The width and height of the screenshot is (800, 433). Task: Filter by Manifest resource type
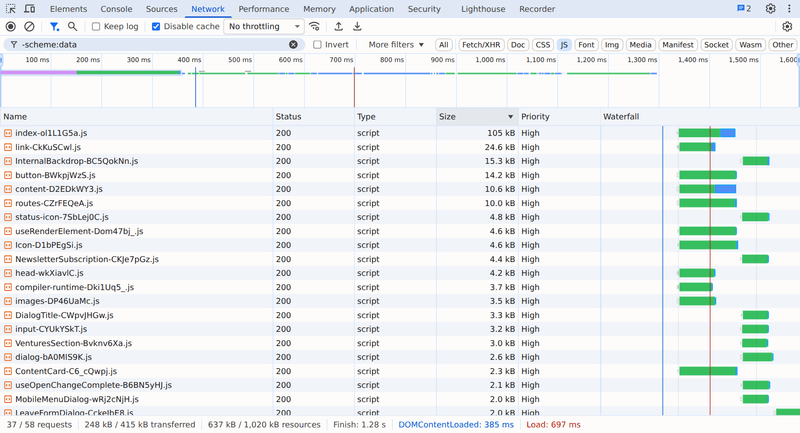[678, 45]
